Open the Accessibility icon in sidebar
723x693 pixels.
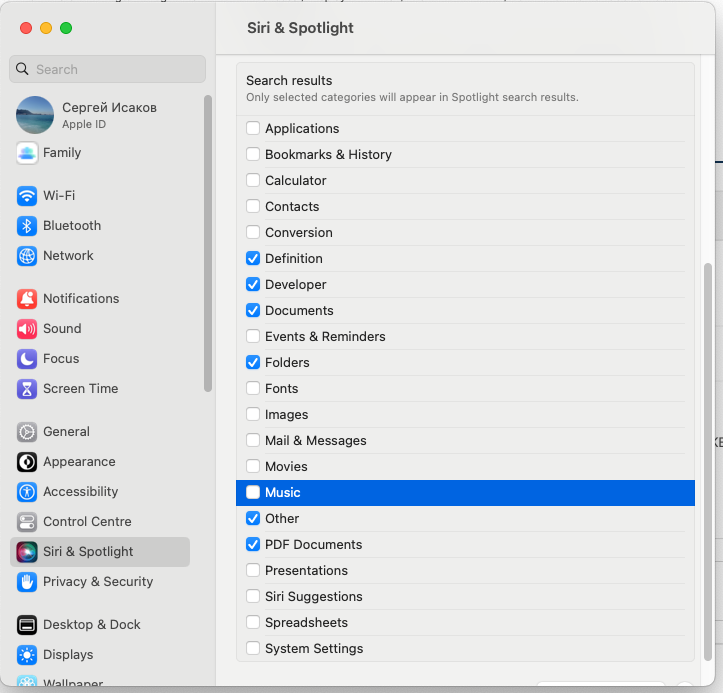click(x=27, y=492)
